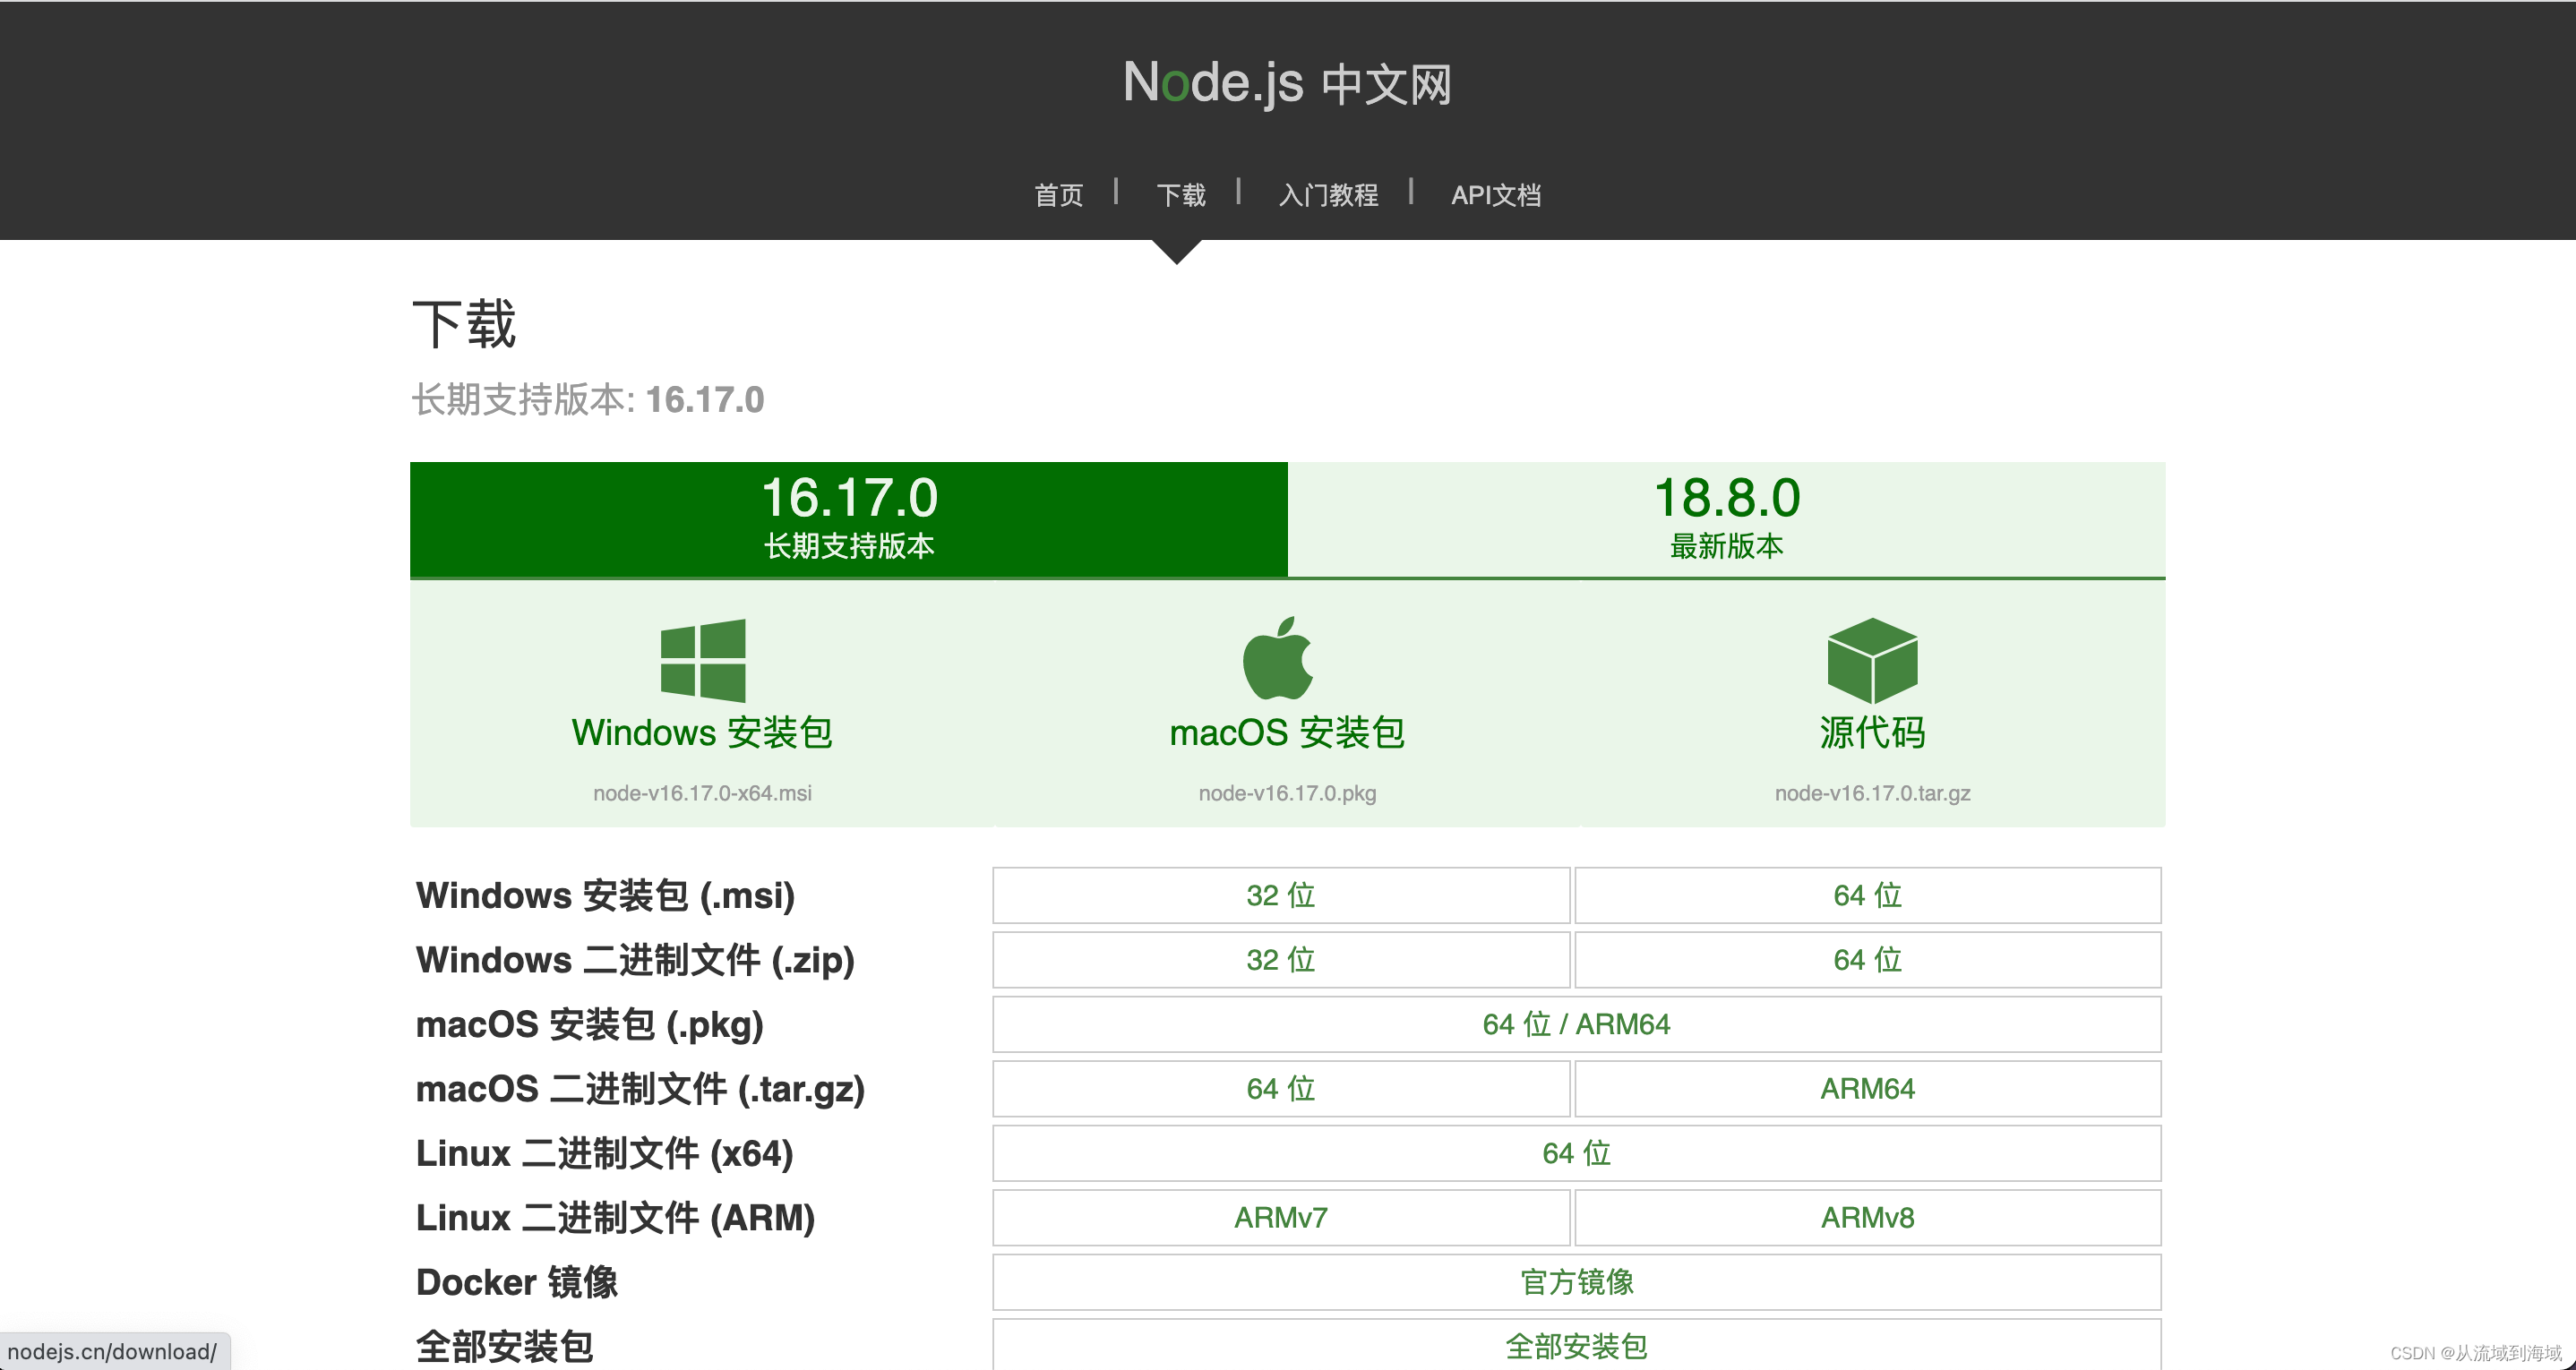The width and height of the screenshot is (2576, 1370).
Task: Download macOS pkg 64 位 / ARM64
Action: (x=1576, y=1024)
